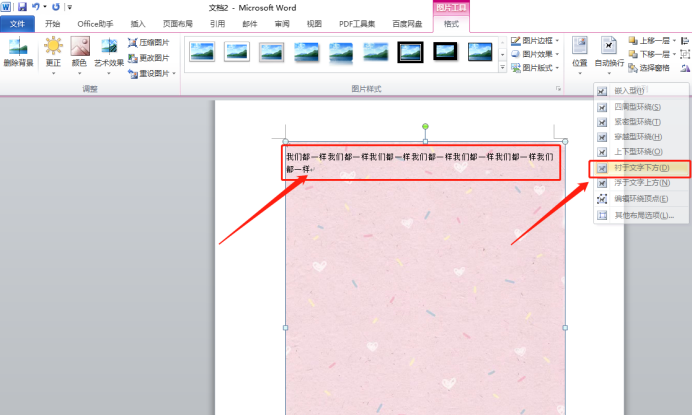
Task: Switch to the Office助手 tab
Action: 95,24
